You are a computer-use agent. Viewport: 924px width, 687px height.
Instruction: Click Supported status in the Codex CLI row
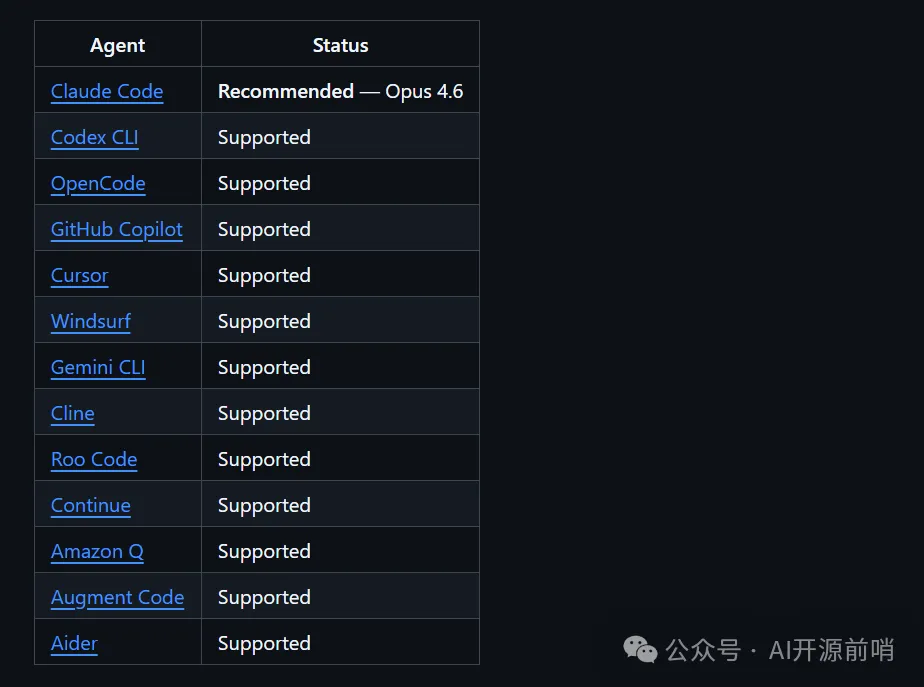point(264,137)
